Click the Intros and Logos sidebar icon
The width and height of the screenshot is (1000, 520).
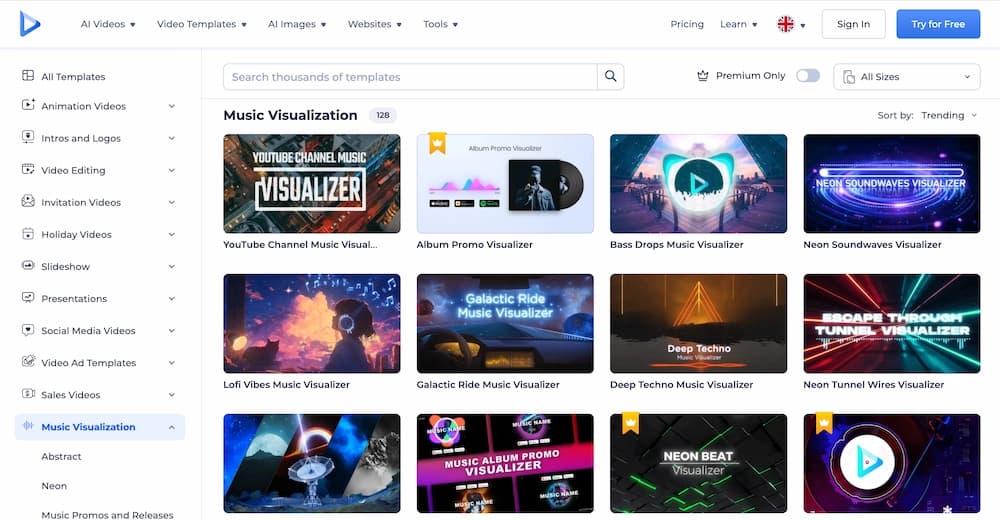[x=28, y=137]
